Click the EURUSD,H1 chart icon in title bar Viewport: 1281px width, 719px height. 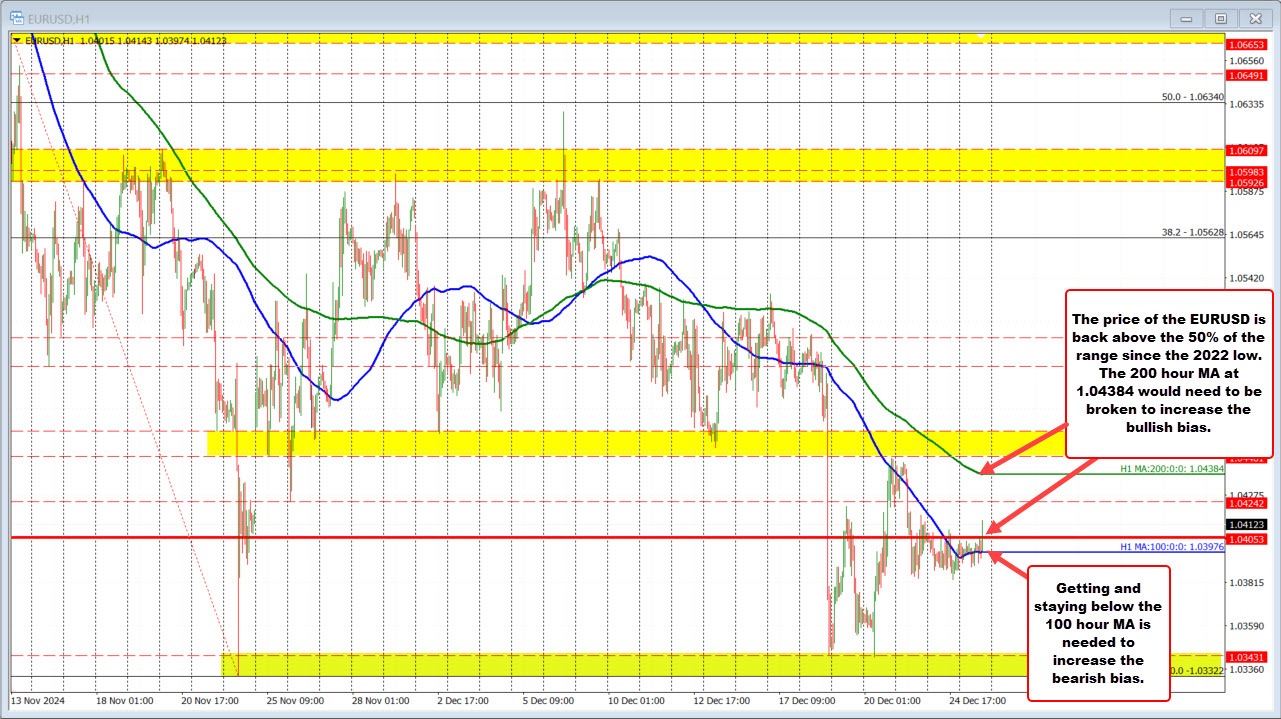[16, 17]
